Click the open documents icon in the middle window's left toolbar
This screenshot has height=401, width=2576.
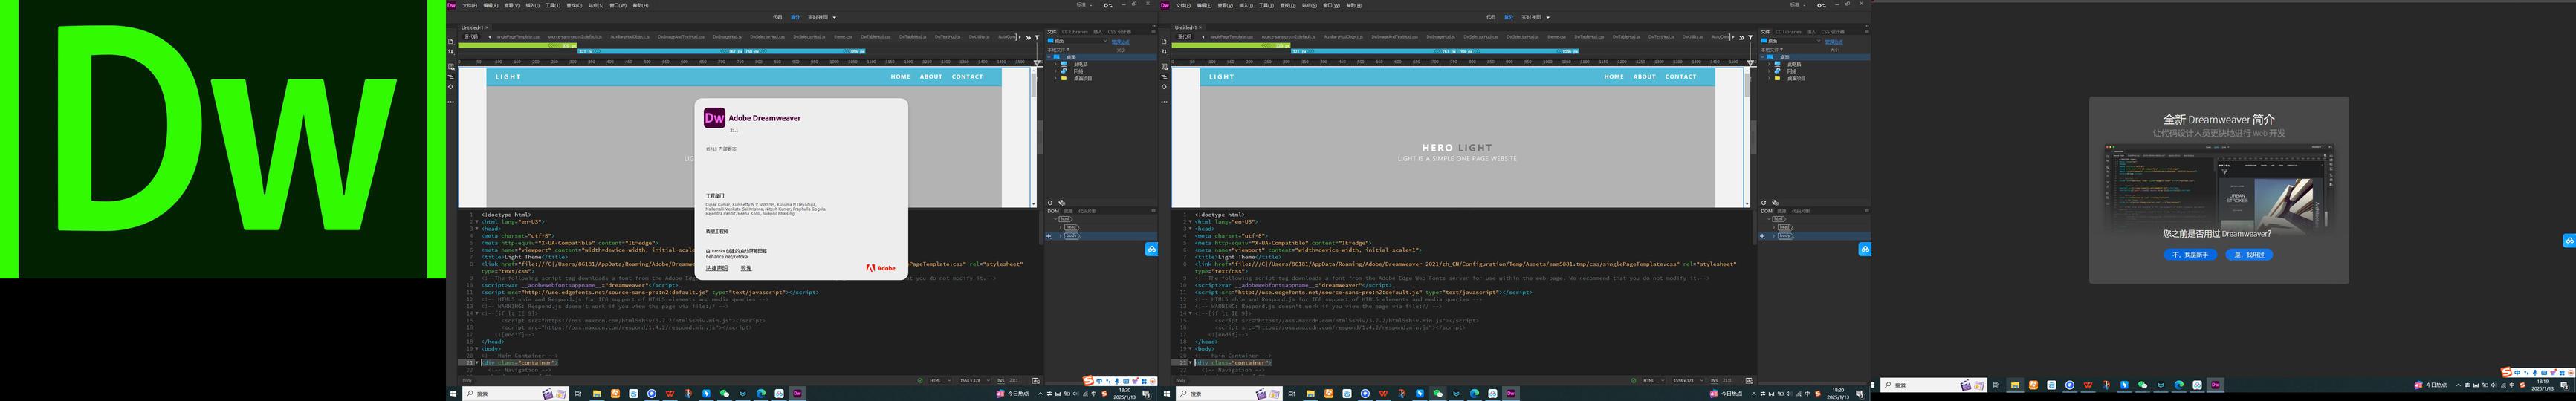(x=1164, y=41)
